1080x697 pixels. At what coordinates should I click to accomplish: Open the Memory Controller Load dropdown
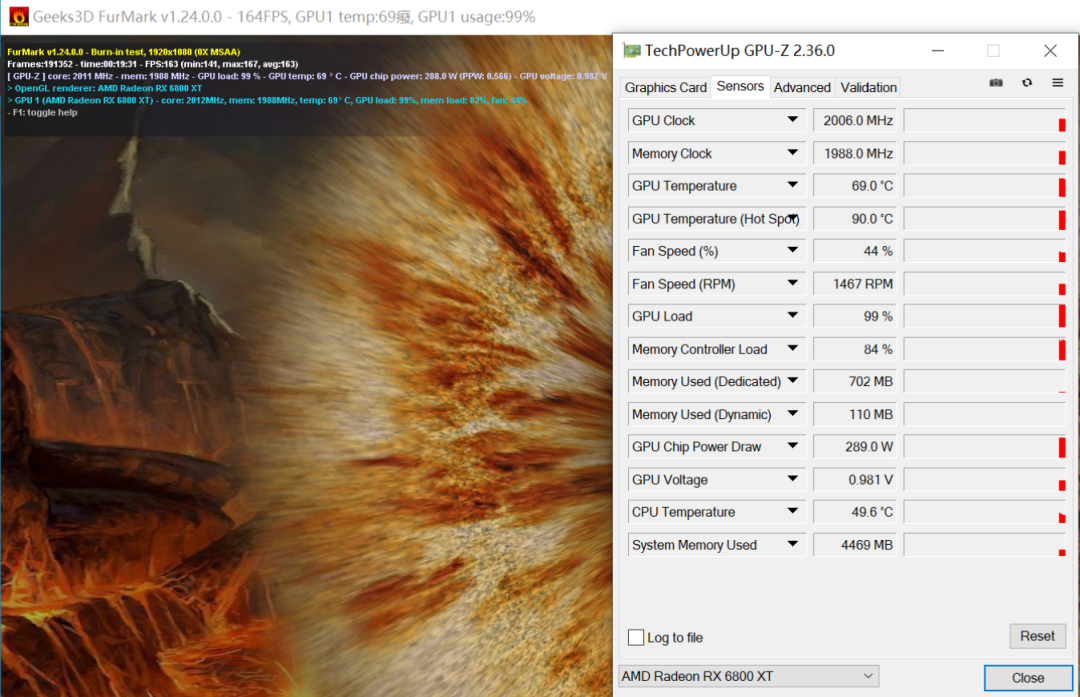(793, 348)
